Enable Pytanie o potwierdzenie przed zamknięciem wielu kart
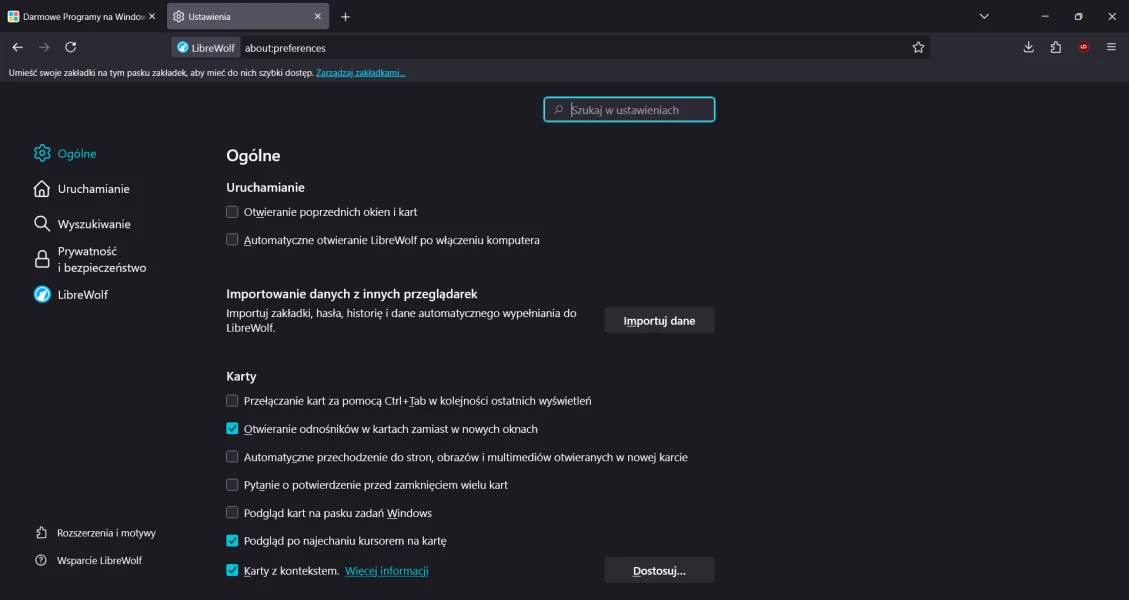 point(232,485)
